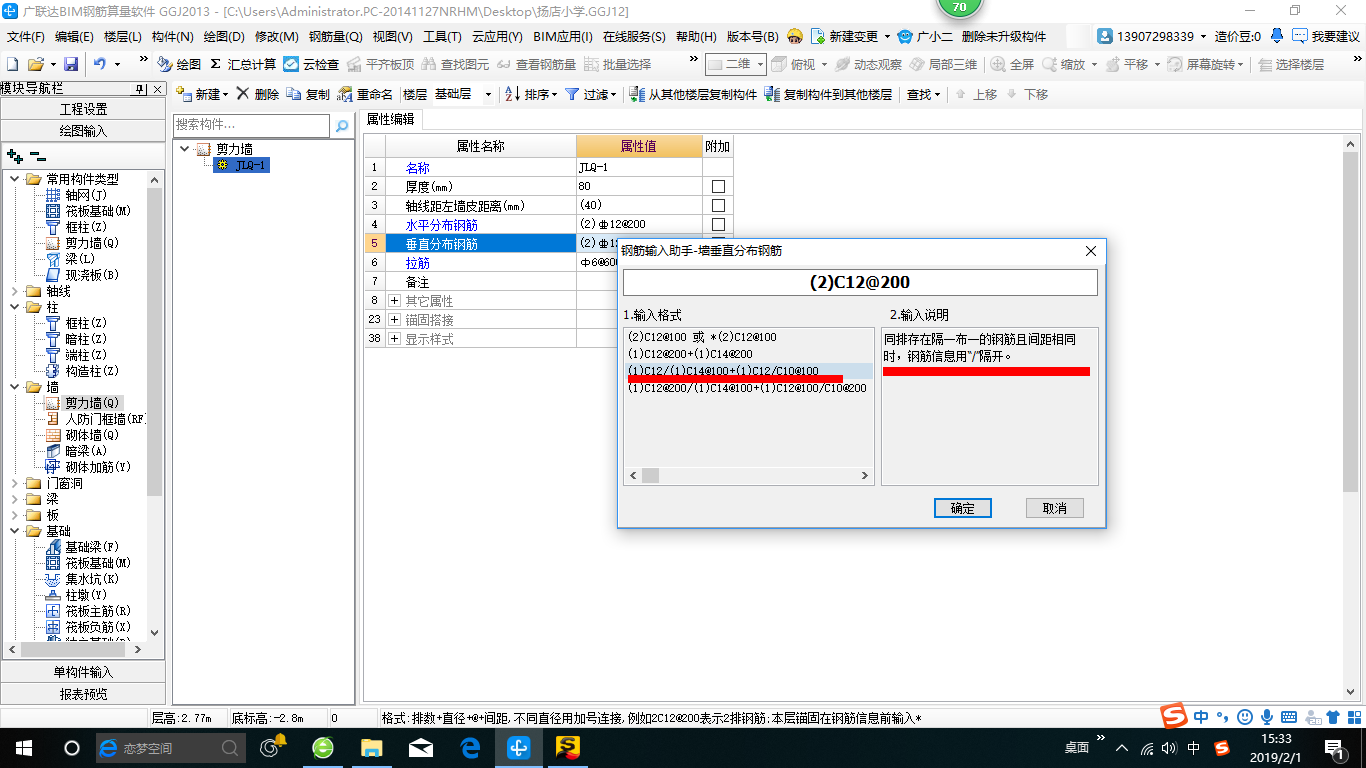Viewport: 1366px width, 768px height.
Task: Open 报表预览 panel
Action: pos(83,694)
